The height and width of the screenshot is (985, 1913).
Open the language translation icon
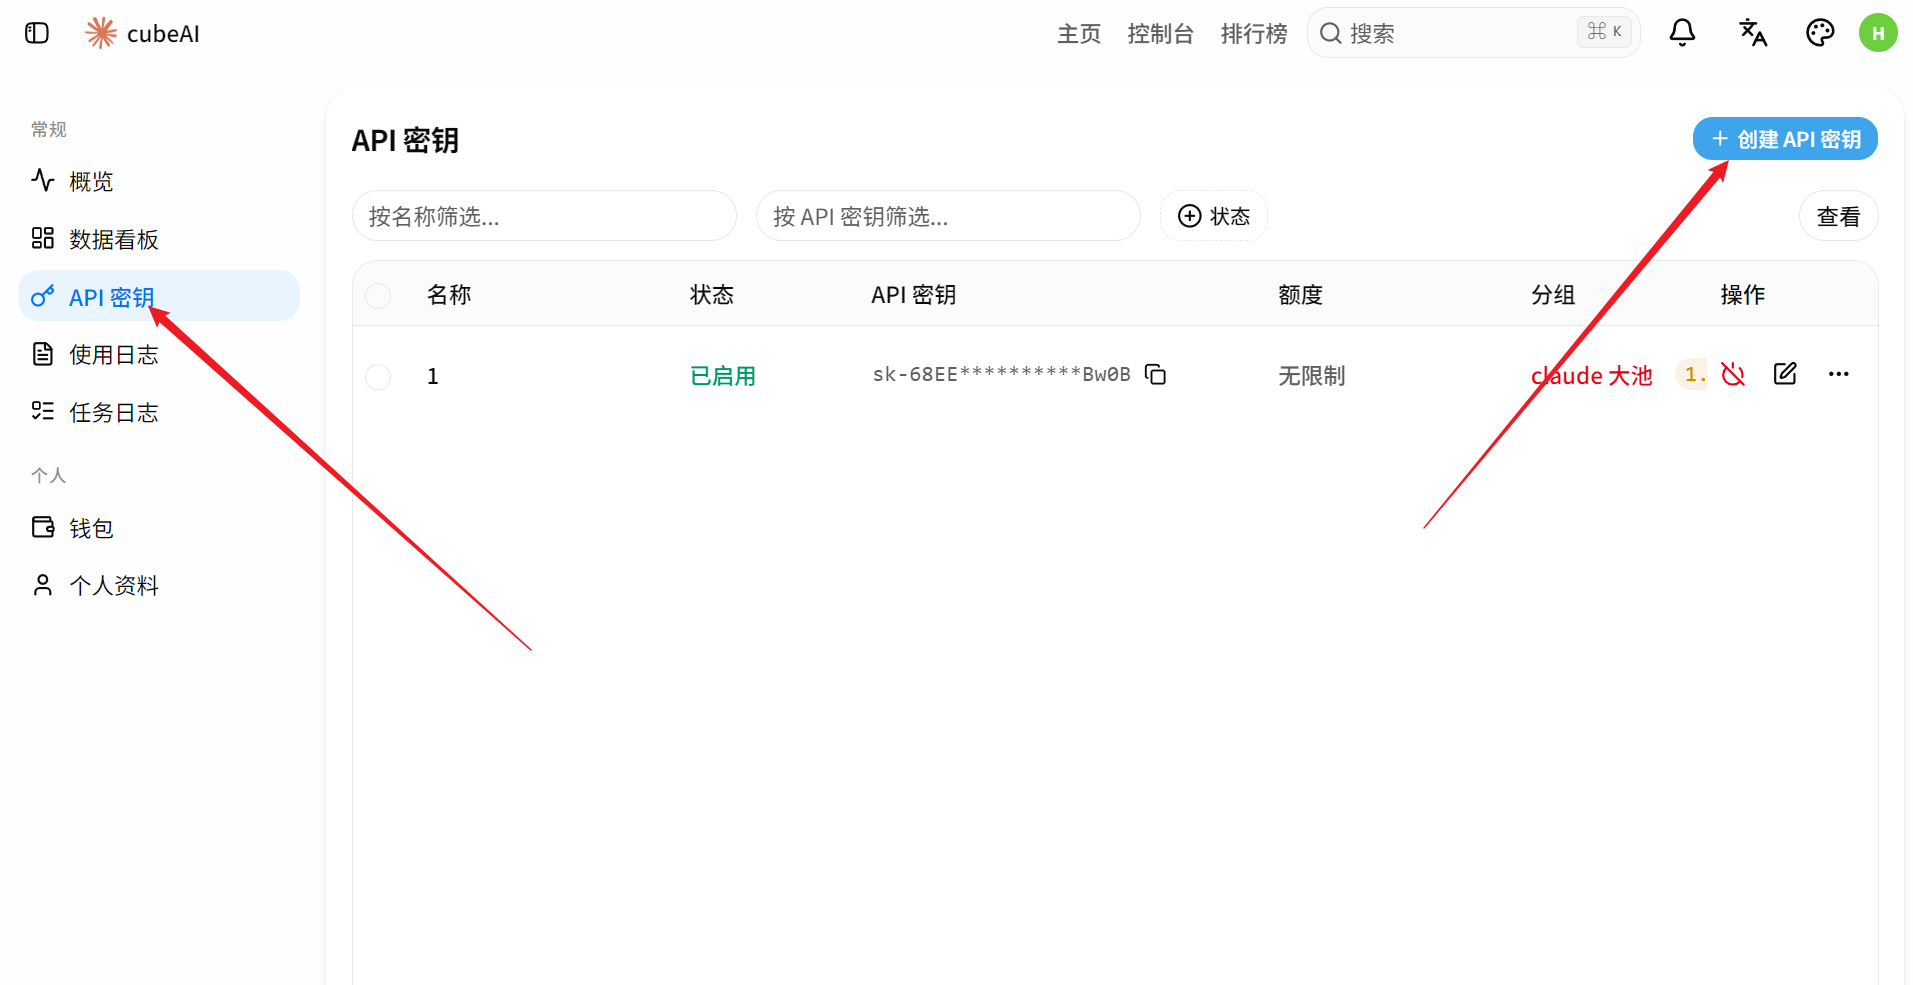point(1752,33)
